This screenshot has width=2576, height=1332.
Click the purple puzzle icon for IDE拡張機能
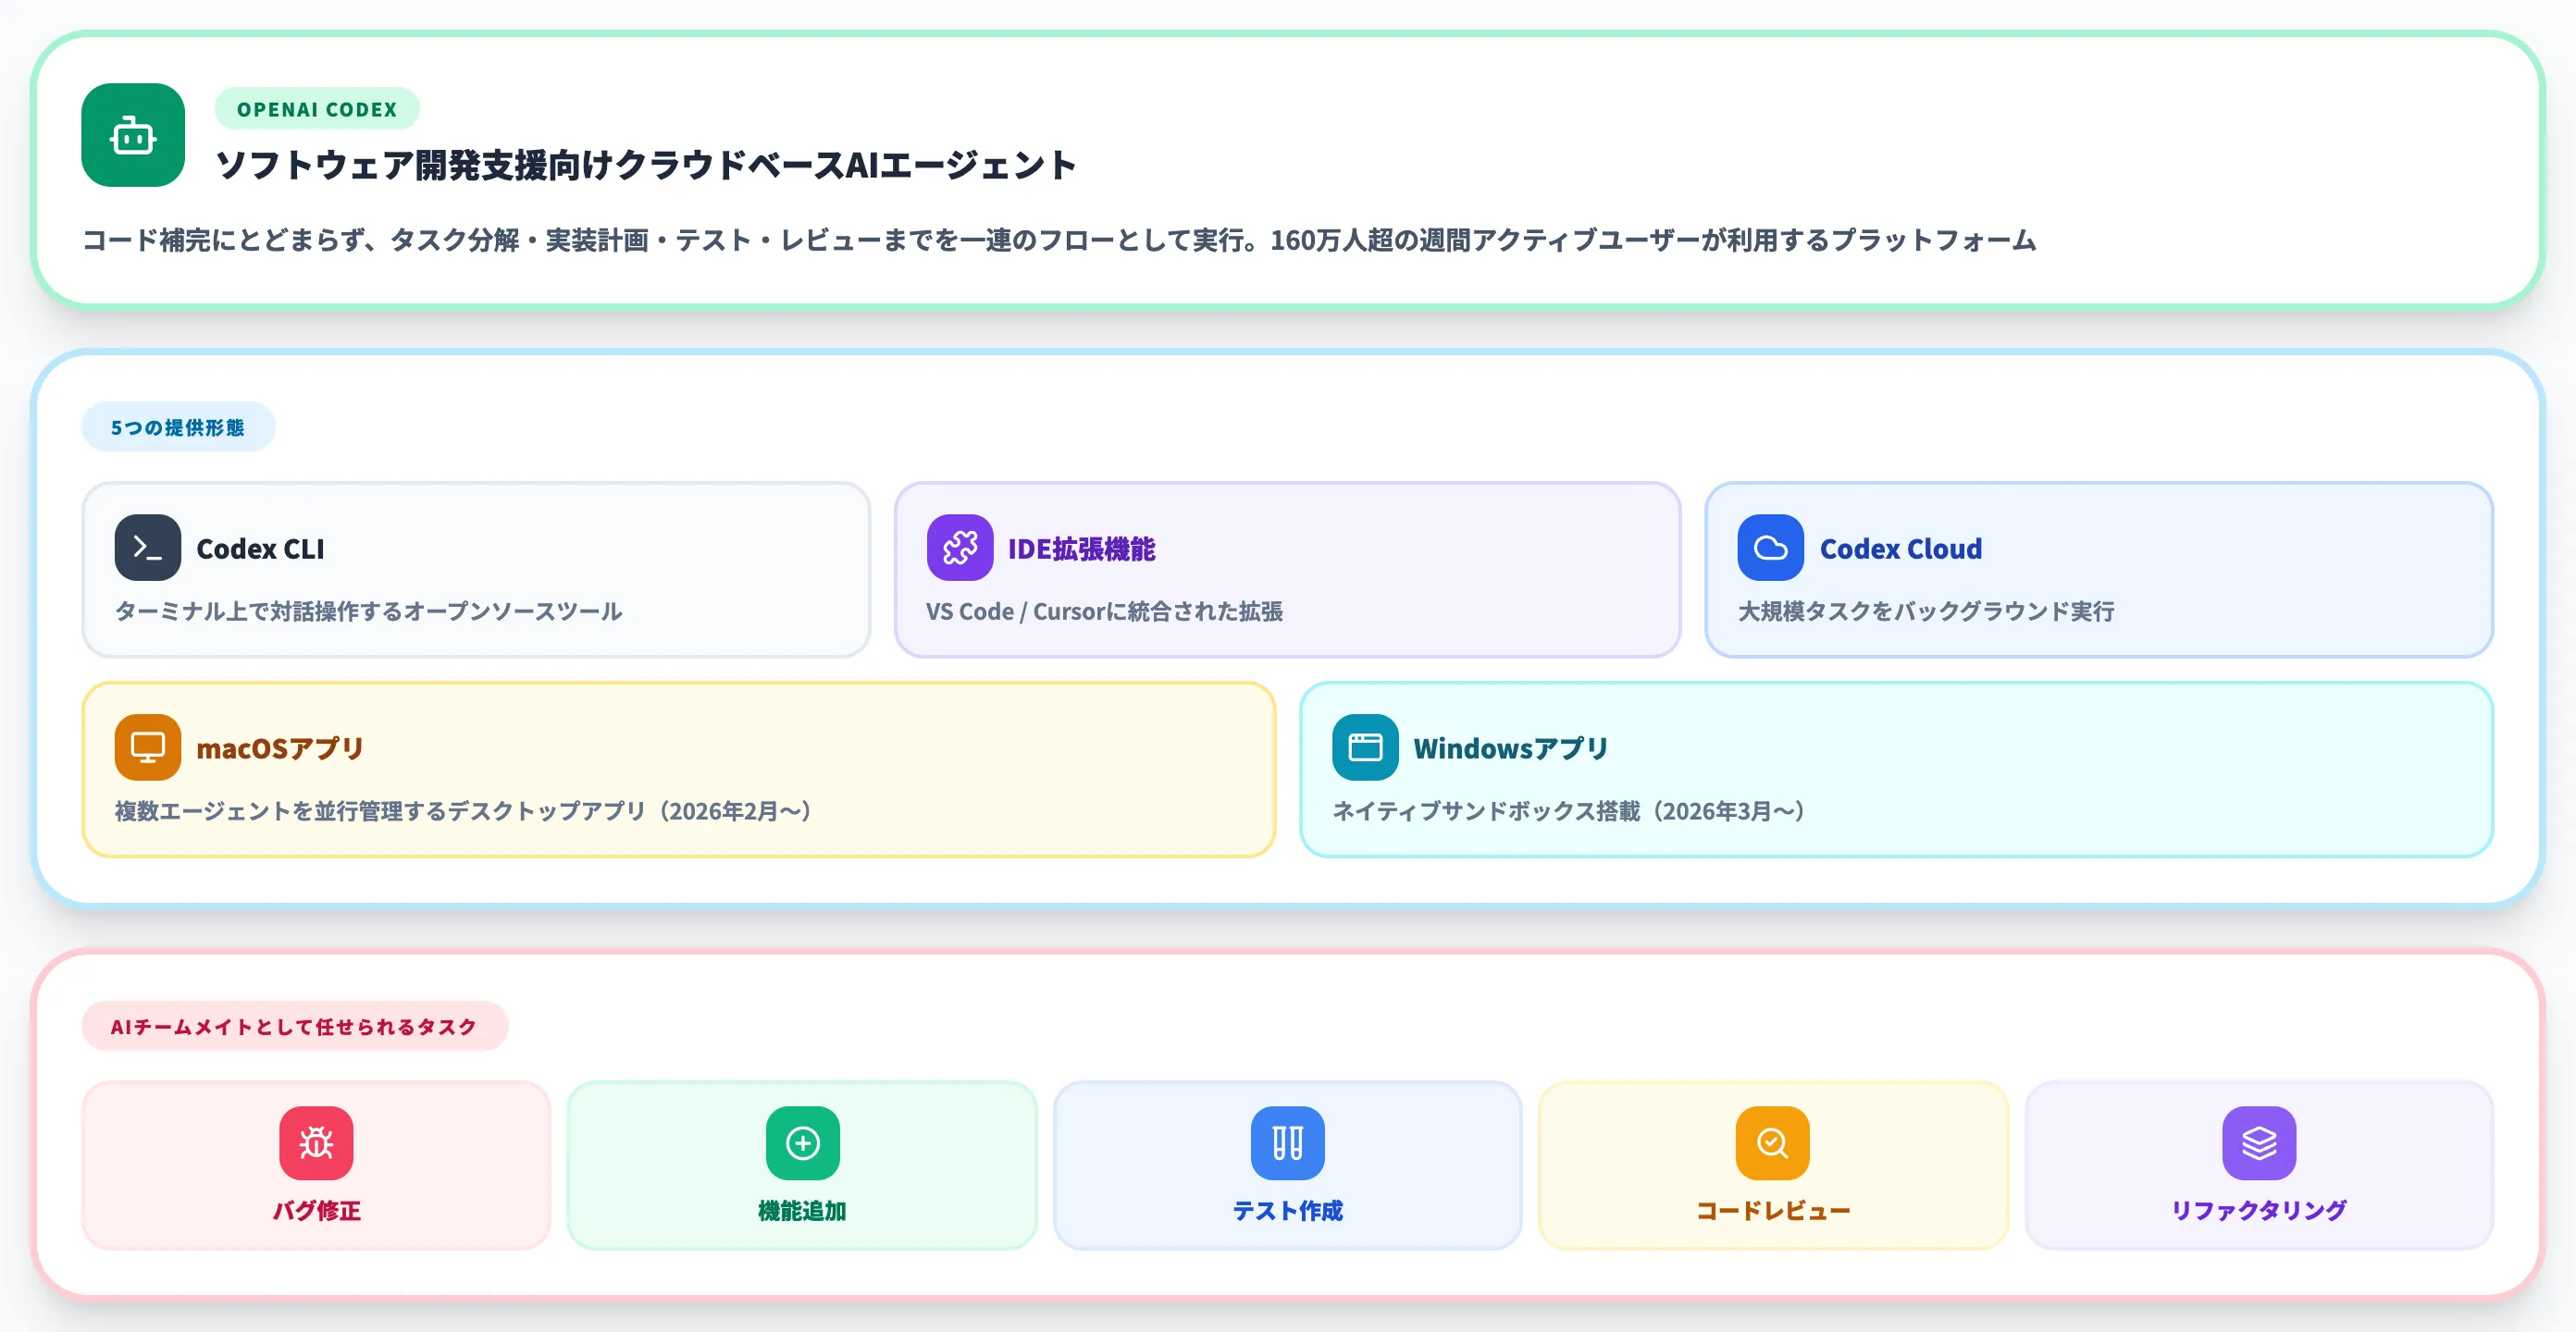962,548
